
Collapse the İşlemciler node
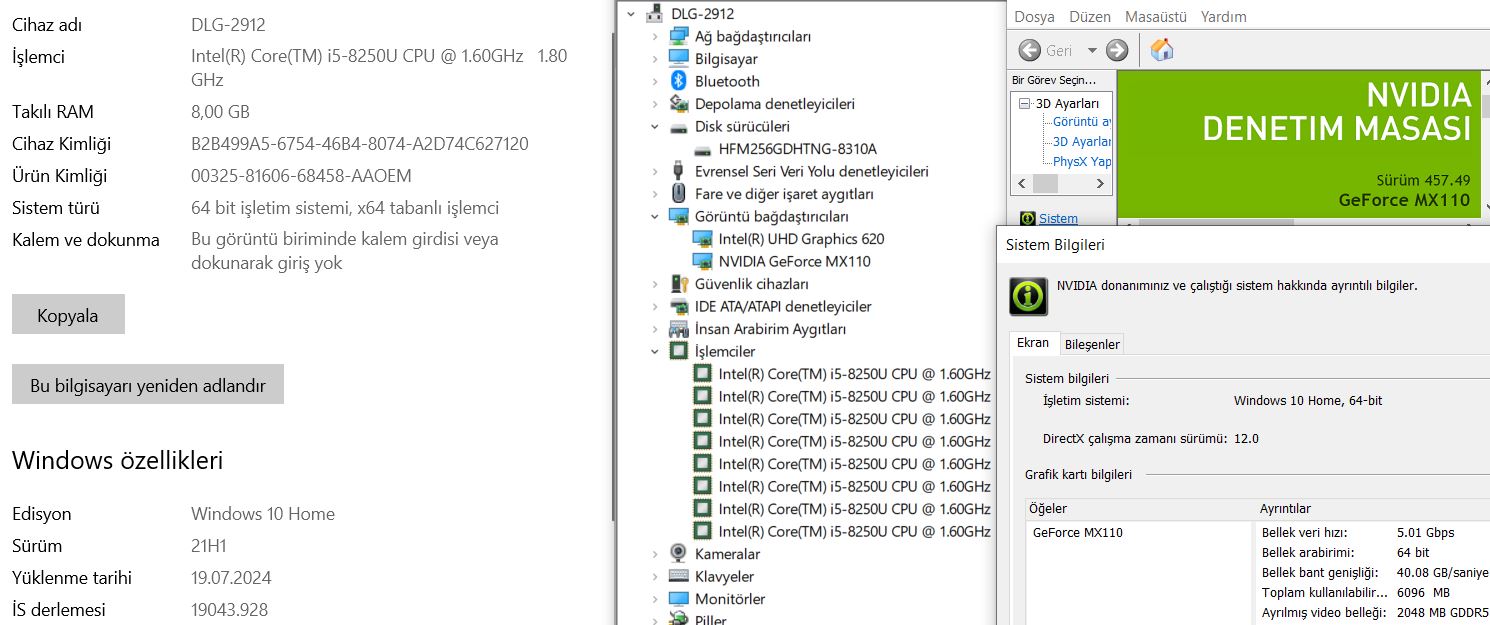pyautogui.click(x=655, y=352)
